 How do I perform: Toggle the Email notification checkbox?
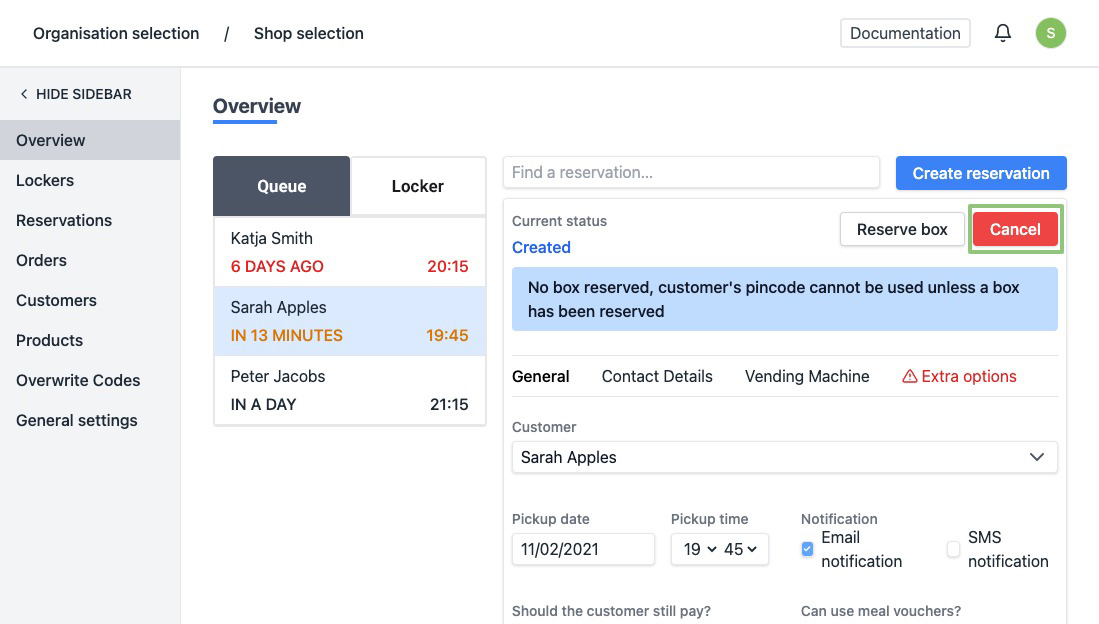(808, 549)
